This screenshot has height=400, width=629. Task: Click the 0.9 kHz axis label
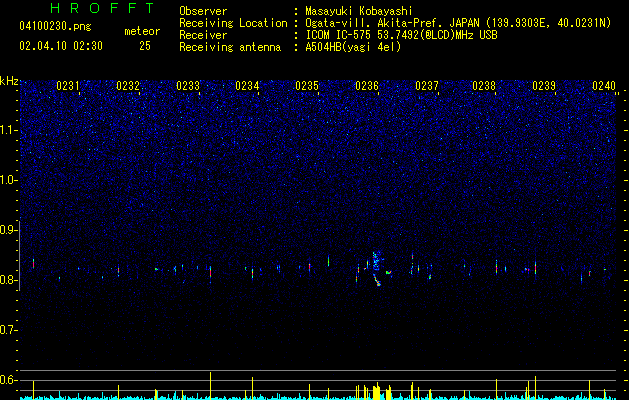tap(8, 230)
